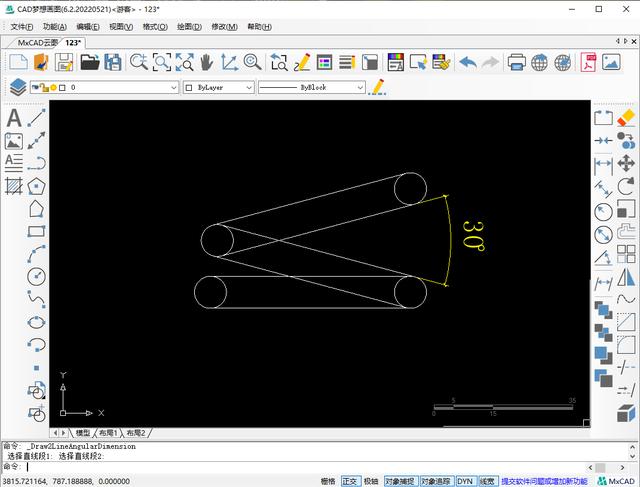Select the Text tool (A)
Viewport: 640px width, 487px height.
tap(14, 118)
